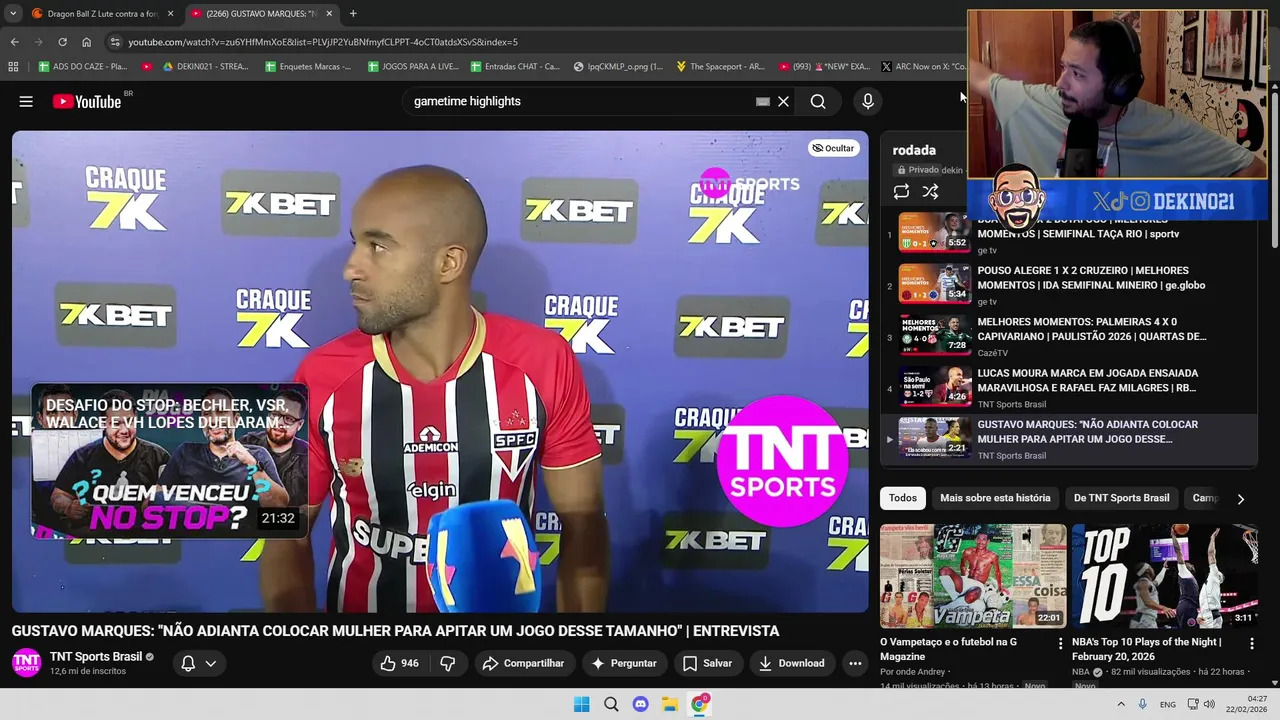Close the Dragon Ball Z tab
1280x720 pixels.
[170, 14]
